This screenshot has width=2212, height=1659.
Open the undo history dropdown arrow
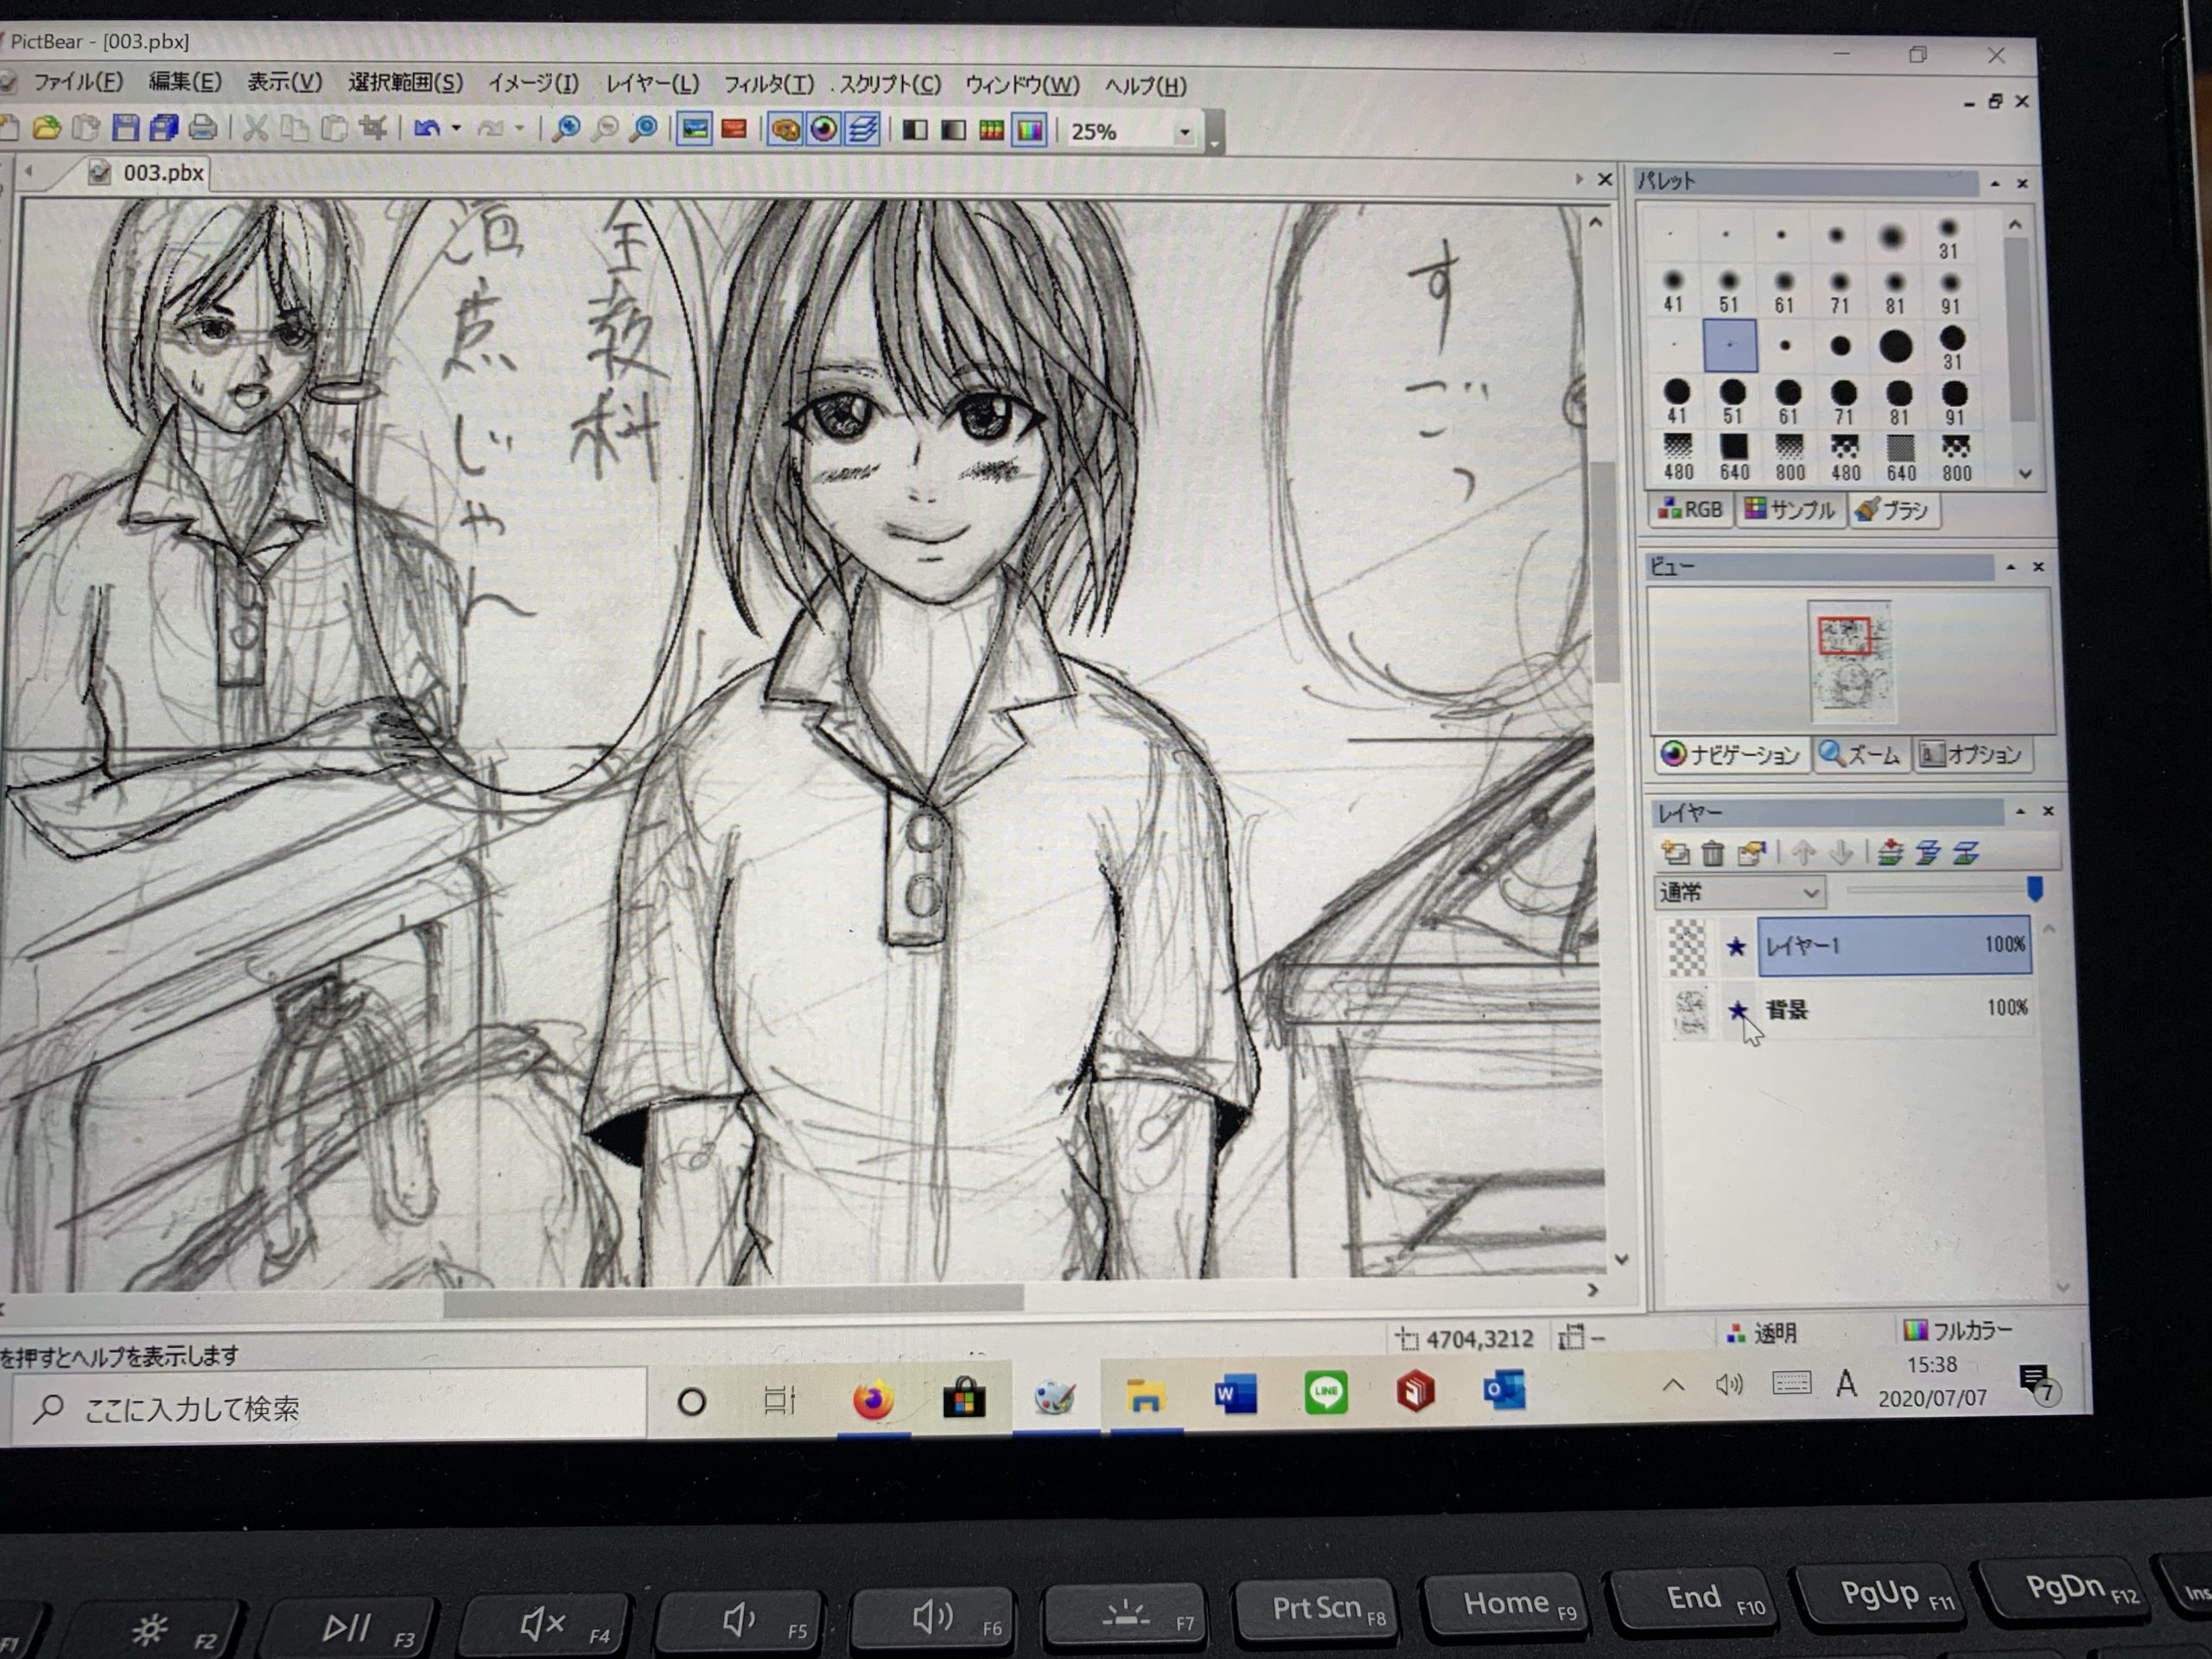click(x=456, y=129)
